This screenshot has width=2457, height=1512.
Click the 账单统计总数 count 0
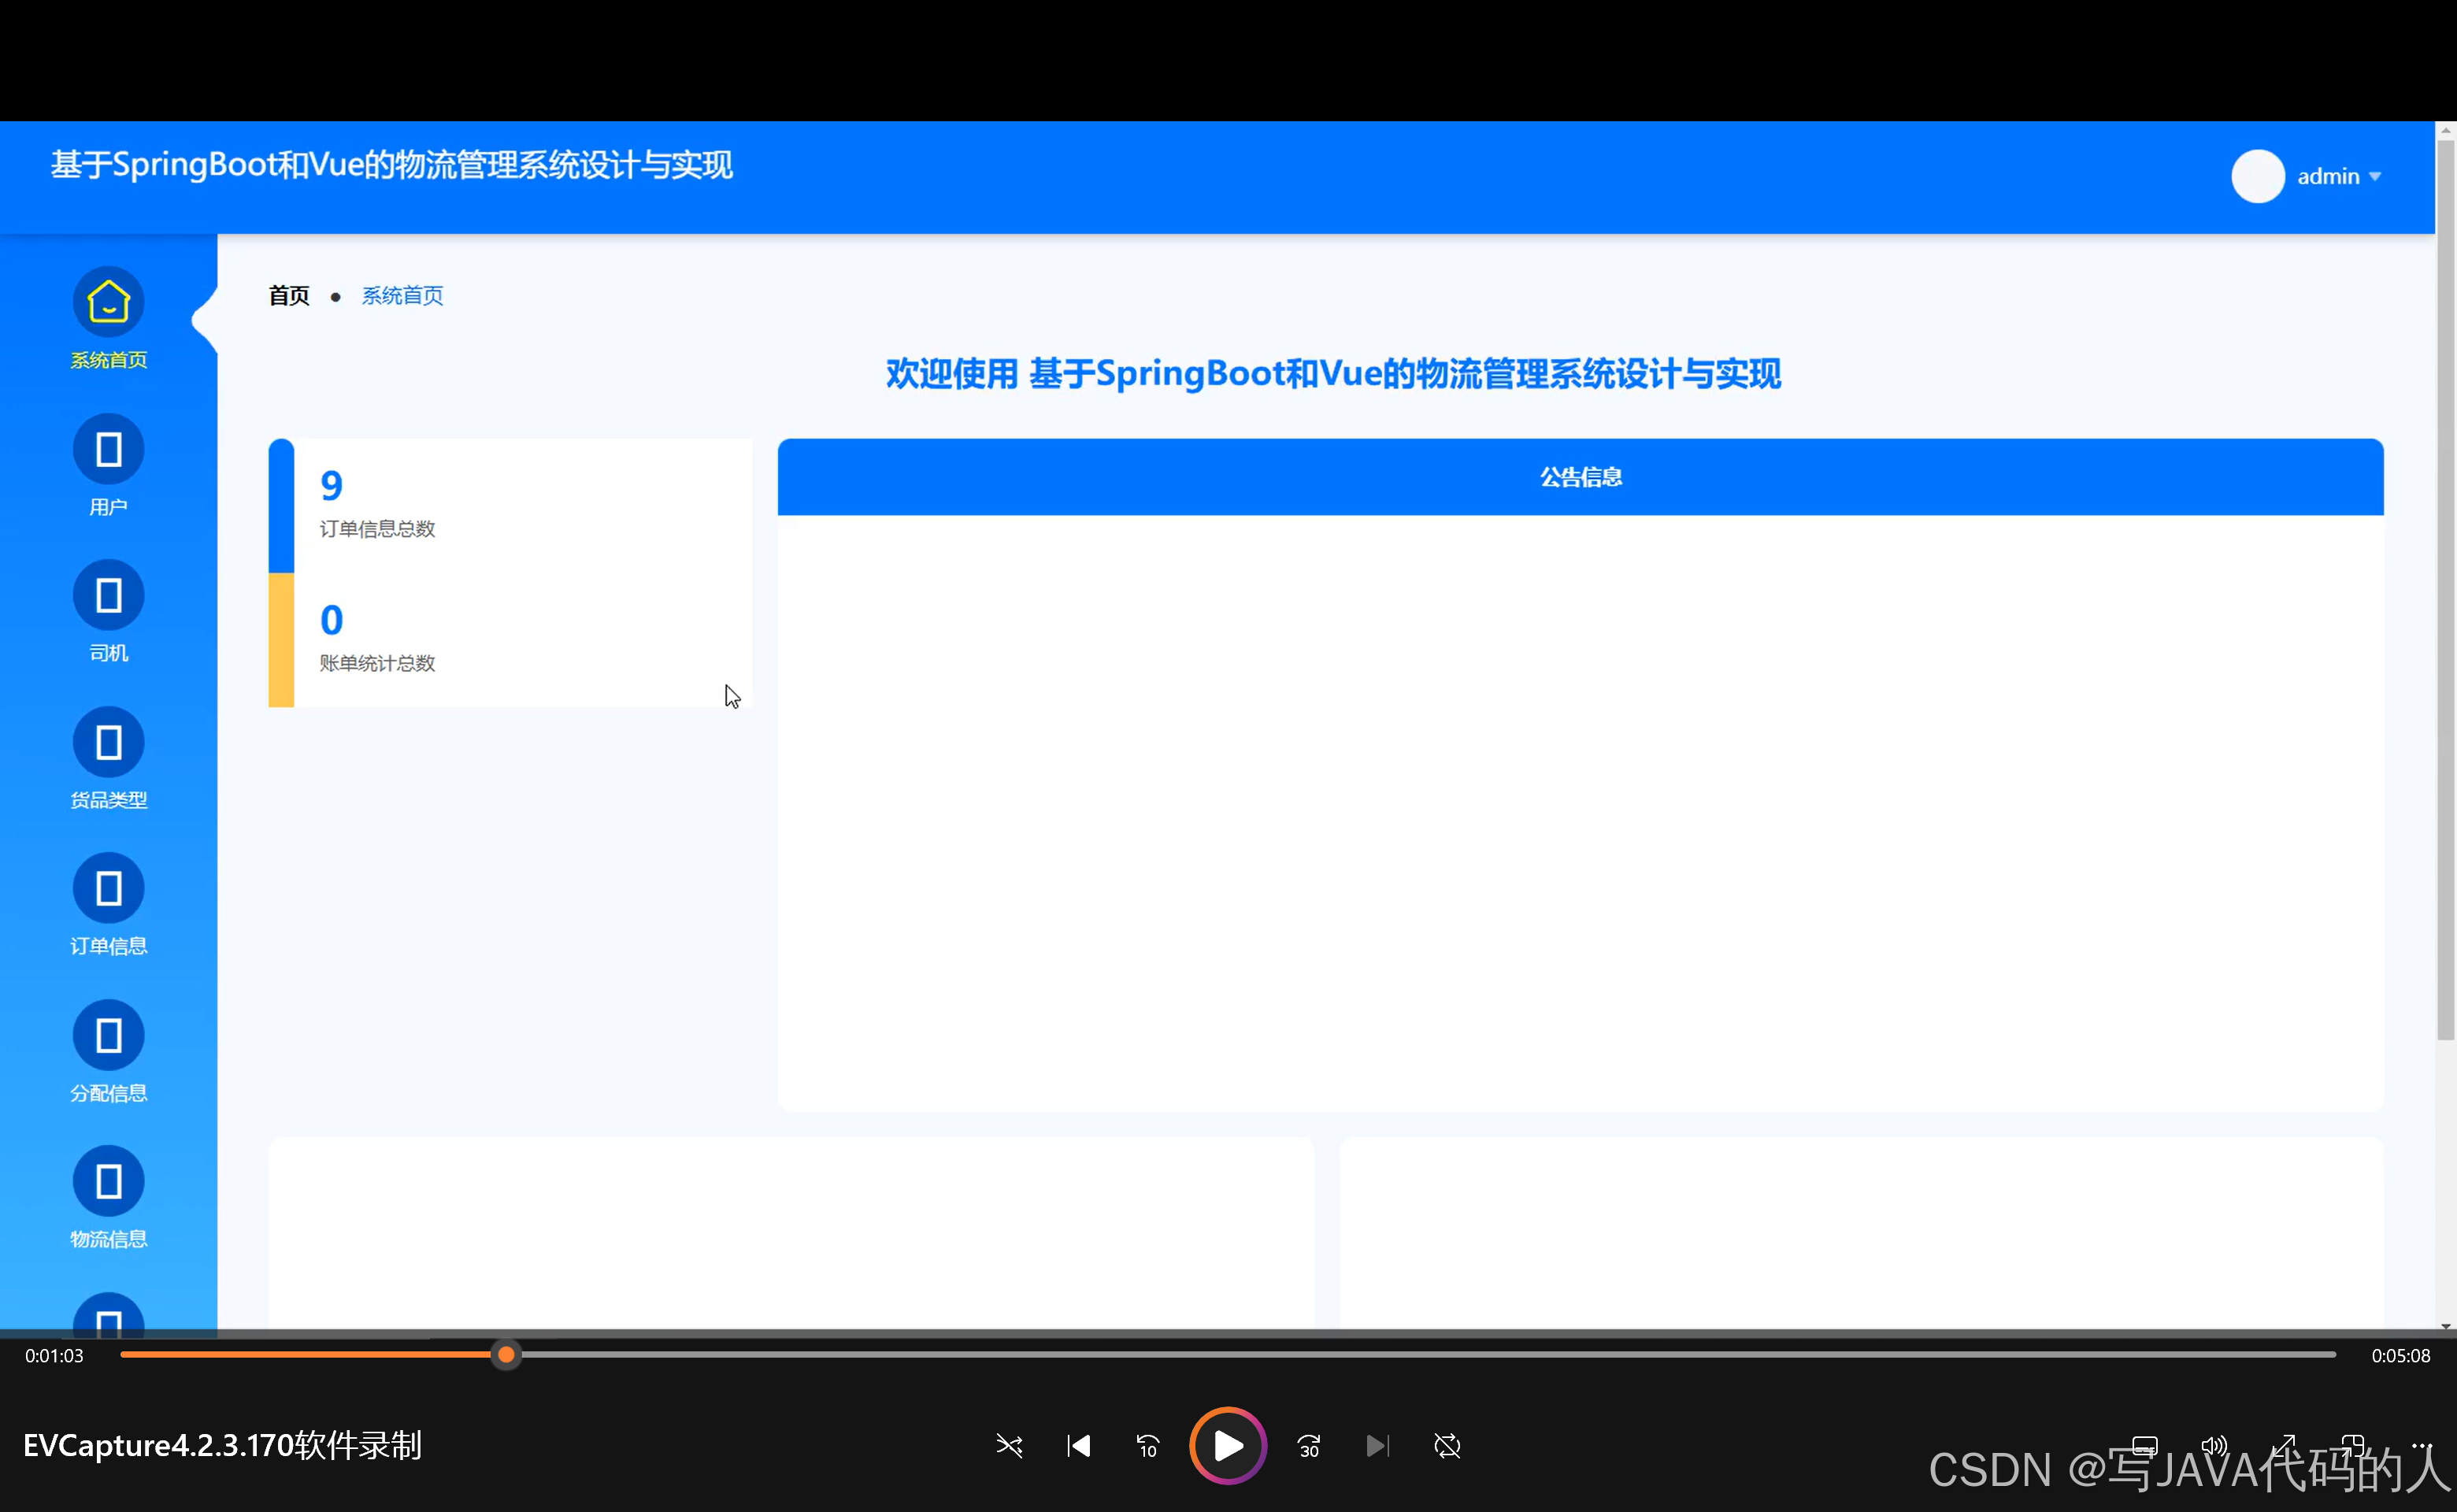click(331, 620)
